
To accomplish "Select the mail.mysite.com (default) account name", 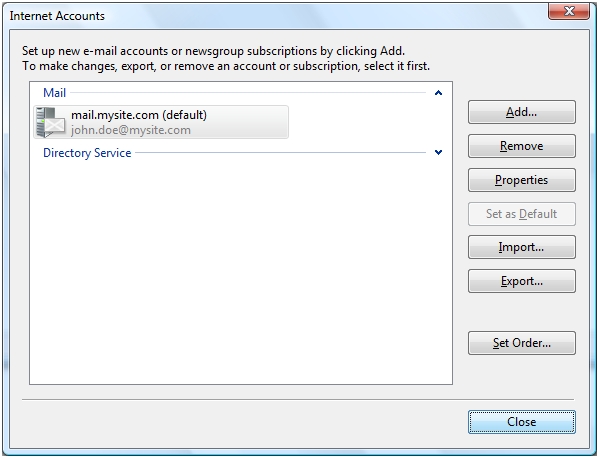I will 139,115.
